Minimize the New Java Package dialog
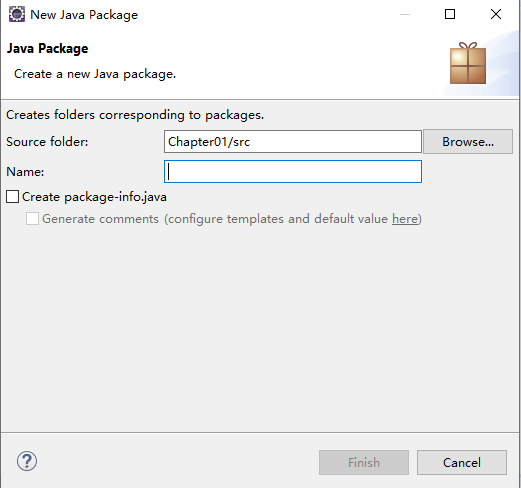 [x=405, y=14]
